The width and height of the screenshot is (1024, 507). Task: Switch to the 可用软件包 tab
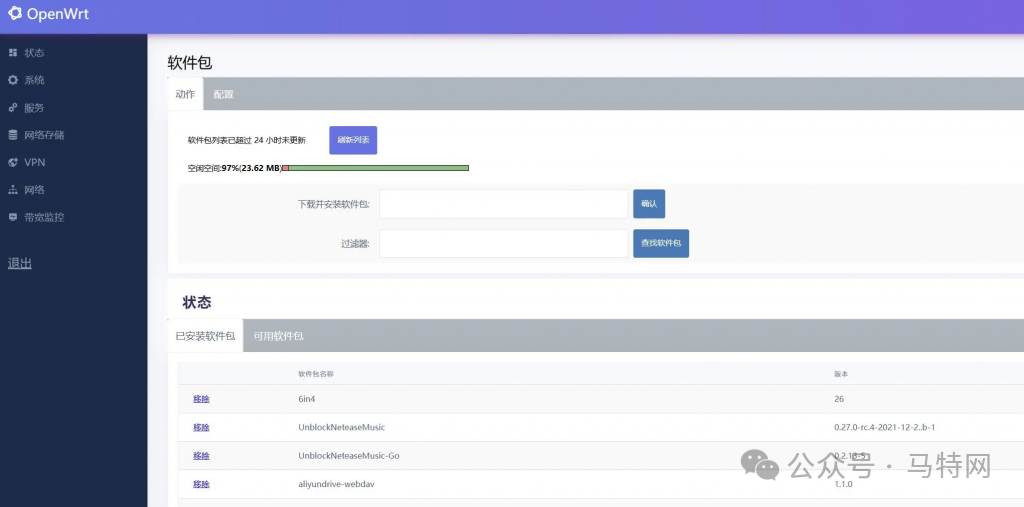(278, 336)
